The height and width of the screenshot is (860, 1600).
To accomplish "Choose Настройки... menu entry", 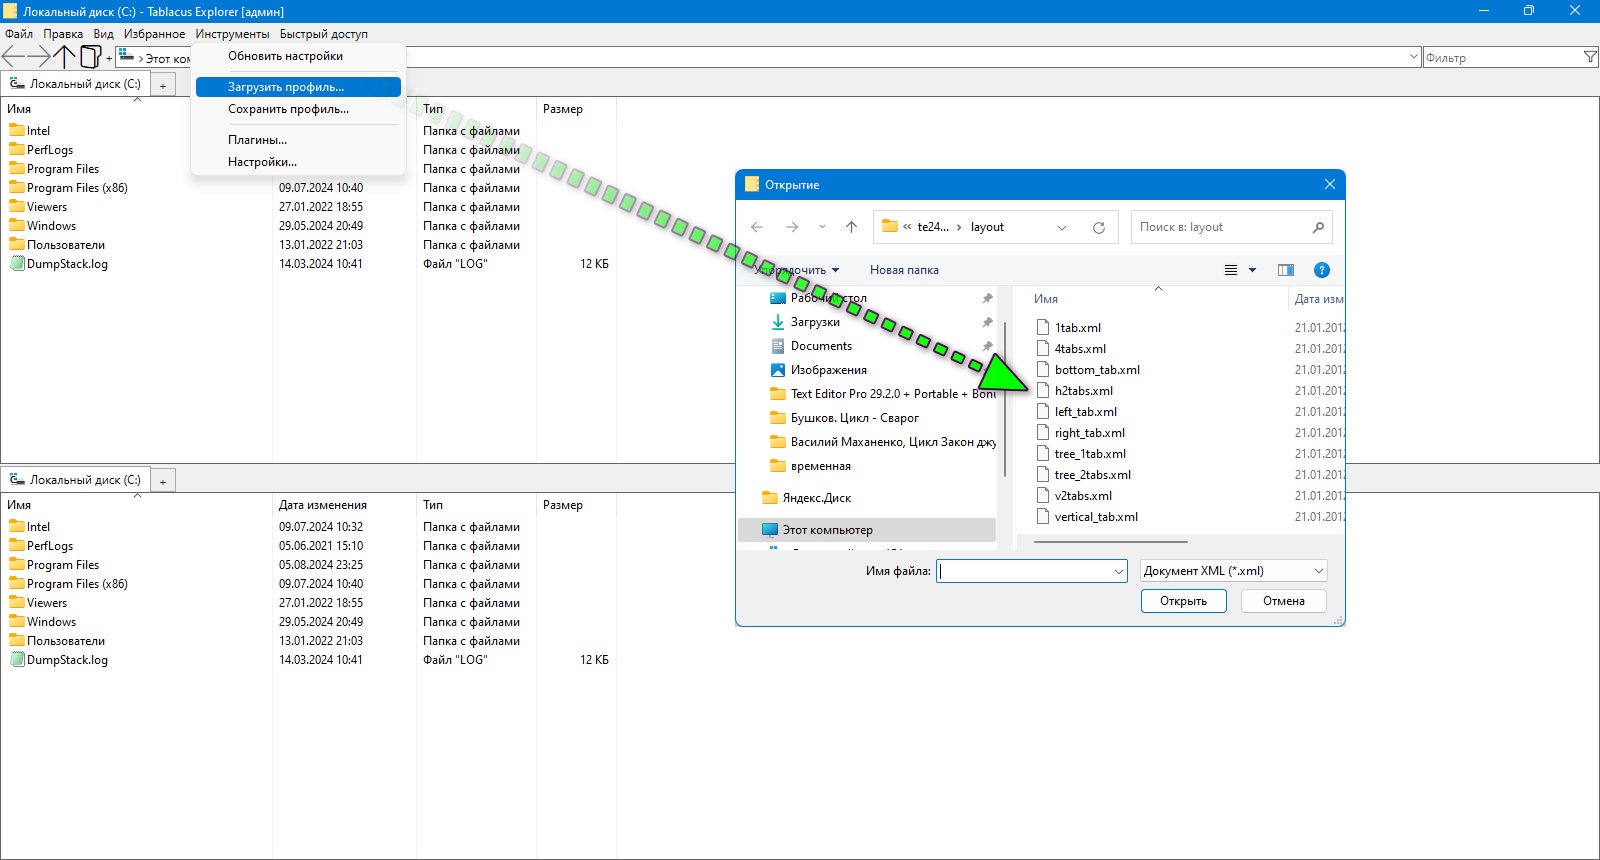I will [298, 162].
